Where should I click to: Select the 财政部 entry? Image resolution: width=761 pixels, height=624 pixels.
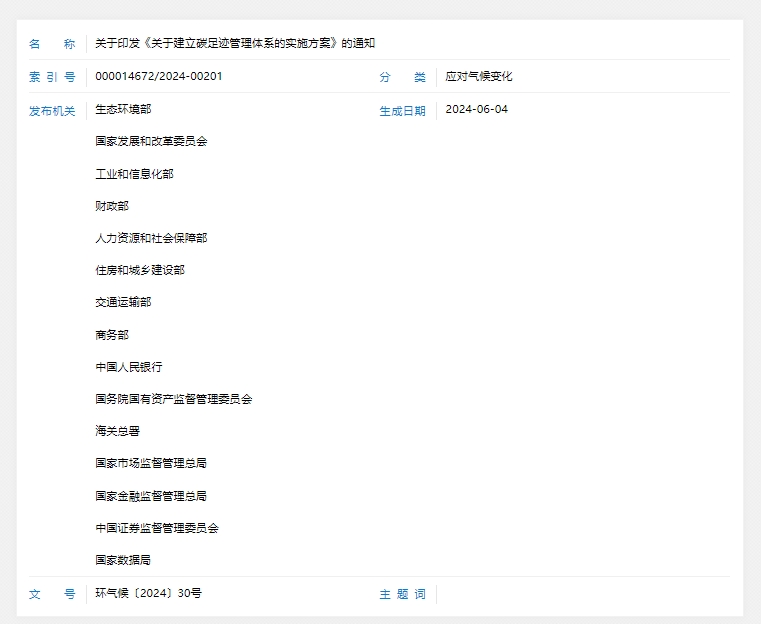112,206
